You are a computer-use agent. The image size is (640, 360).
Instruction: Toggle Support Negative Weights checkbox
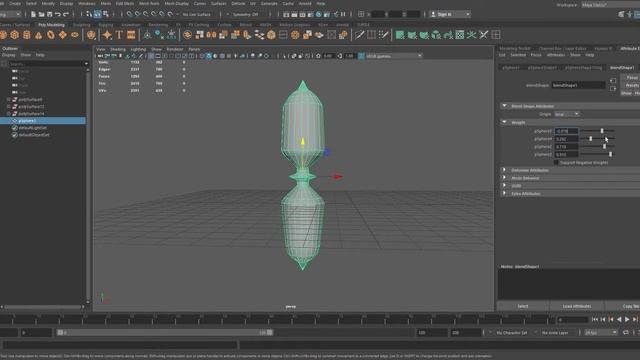click(x=556, y=162)
